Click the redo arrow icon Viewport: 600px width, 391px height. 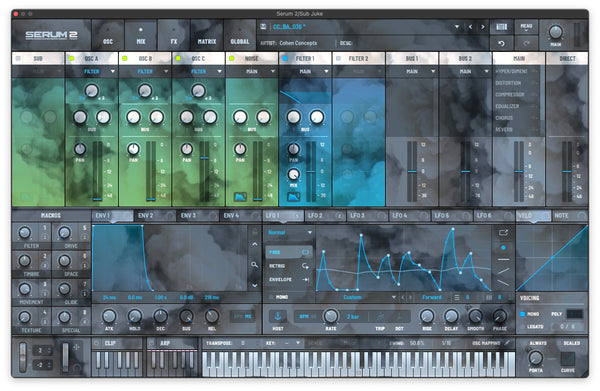(526, 43)
